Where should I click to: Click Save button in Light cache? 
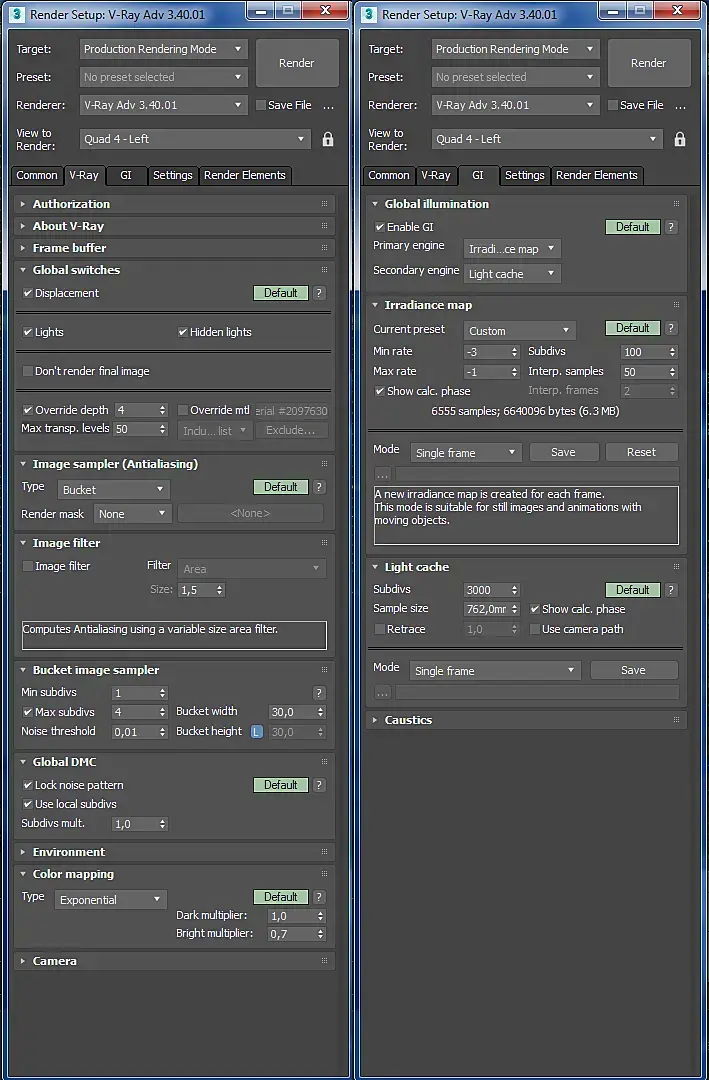633,670
